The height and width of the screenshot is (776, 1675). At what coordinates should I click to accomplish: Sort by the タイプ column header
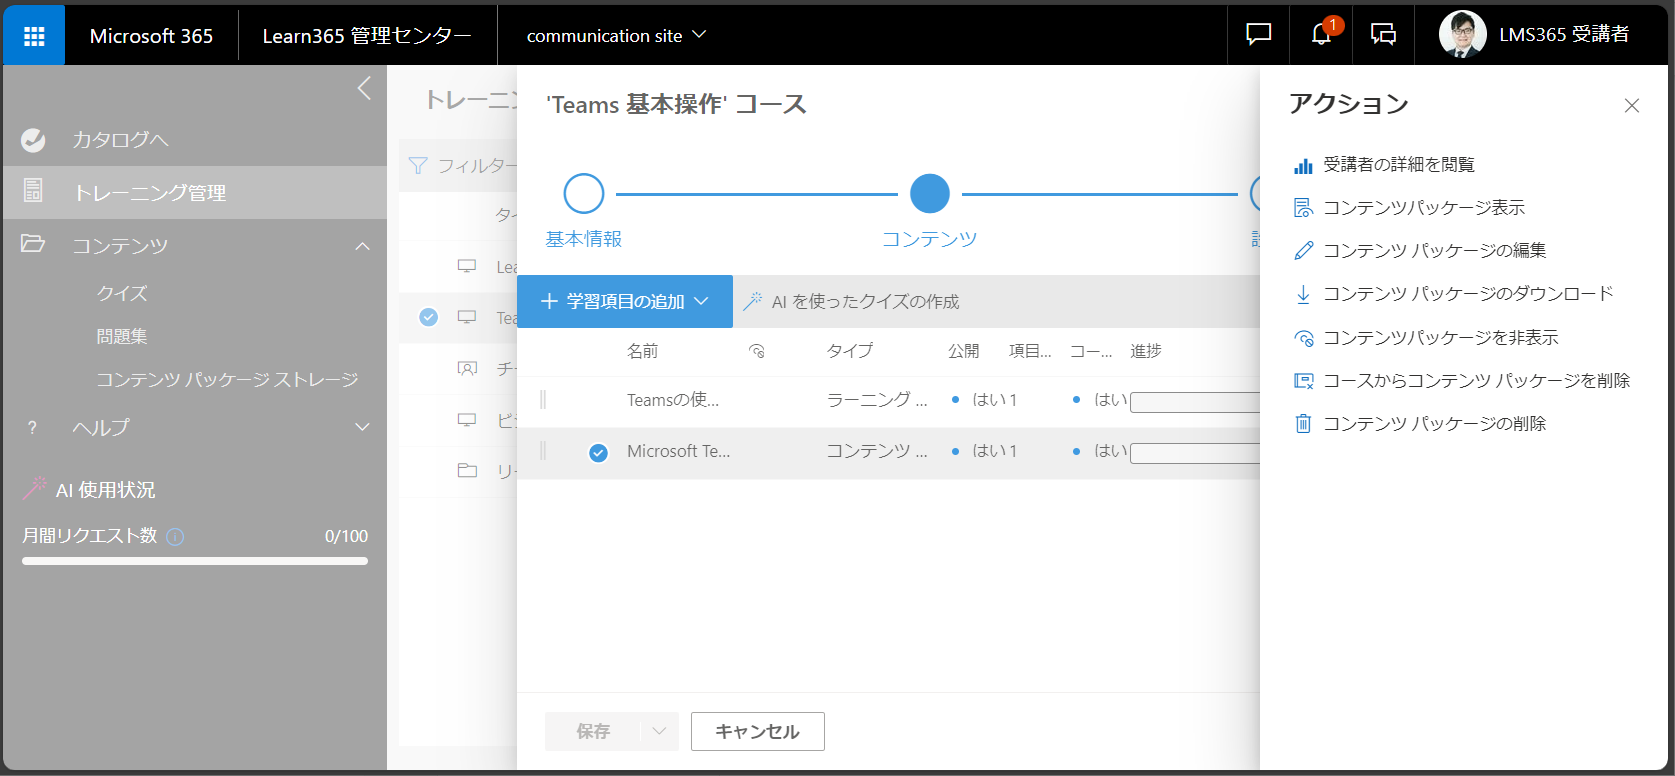coord(850,351)
